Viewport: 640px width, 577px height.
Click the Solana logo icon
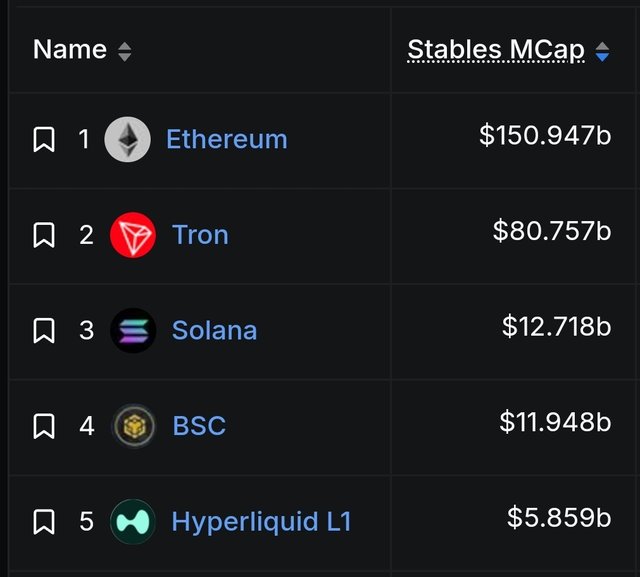(x=133, y=330)
